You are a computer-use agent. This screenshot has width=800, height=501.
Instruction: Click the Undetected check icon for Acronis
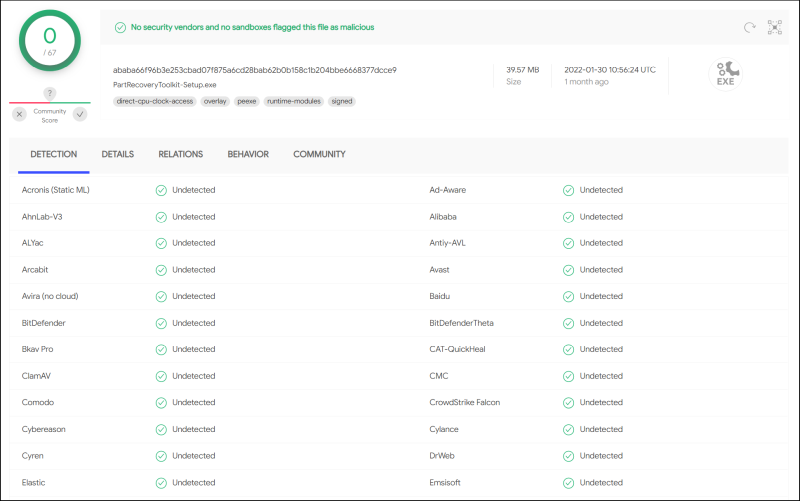(161, 190)
